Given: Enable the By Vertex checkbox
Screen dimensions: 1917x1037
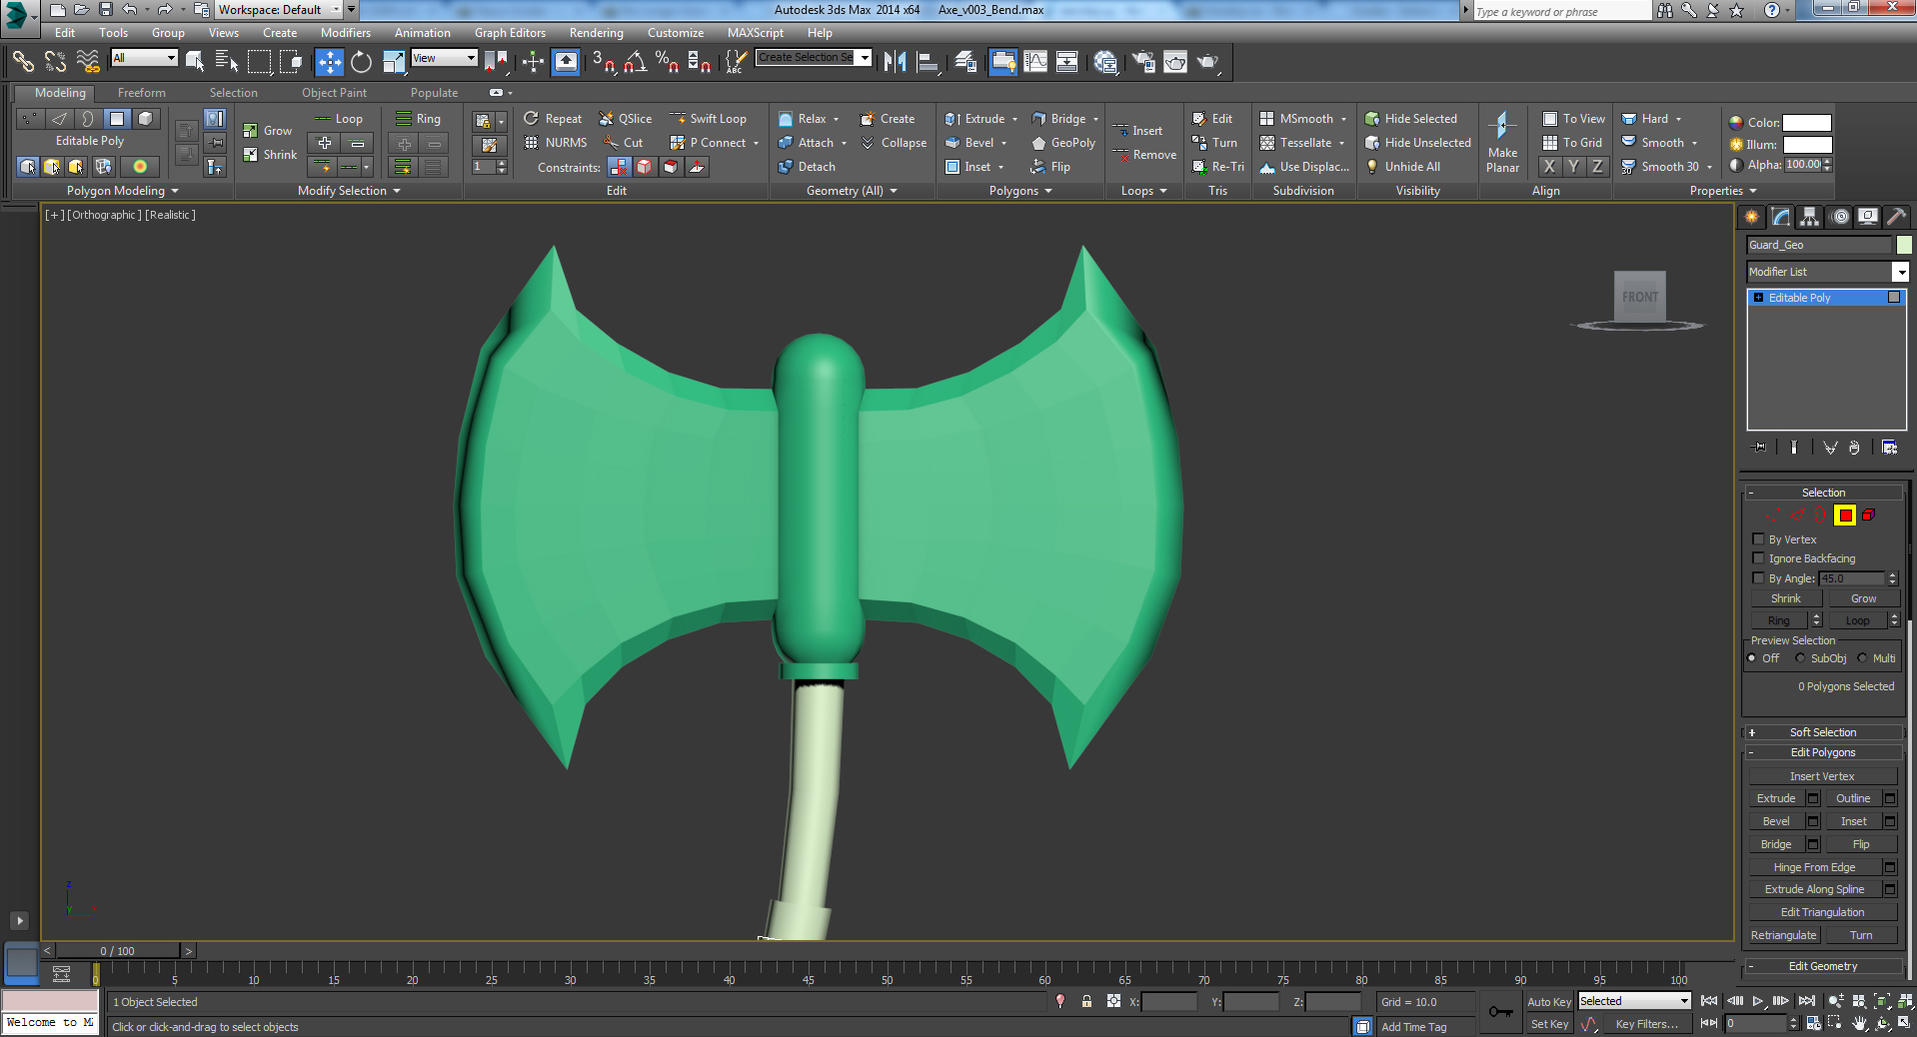Looking at the screenshot, I should tap(1758, 539).
